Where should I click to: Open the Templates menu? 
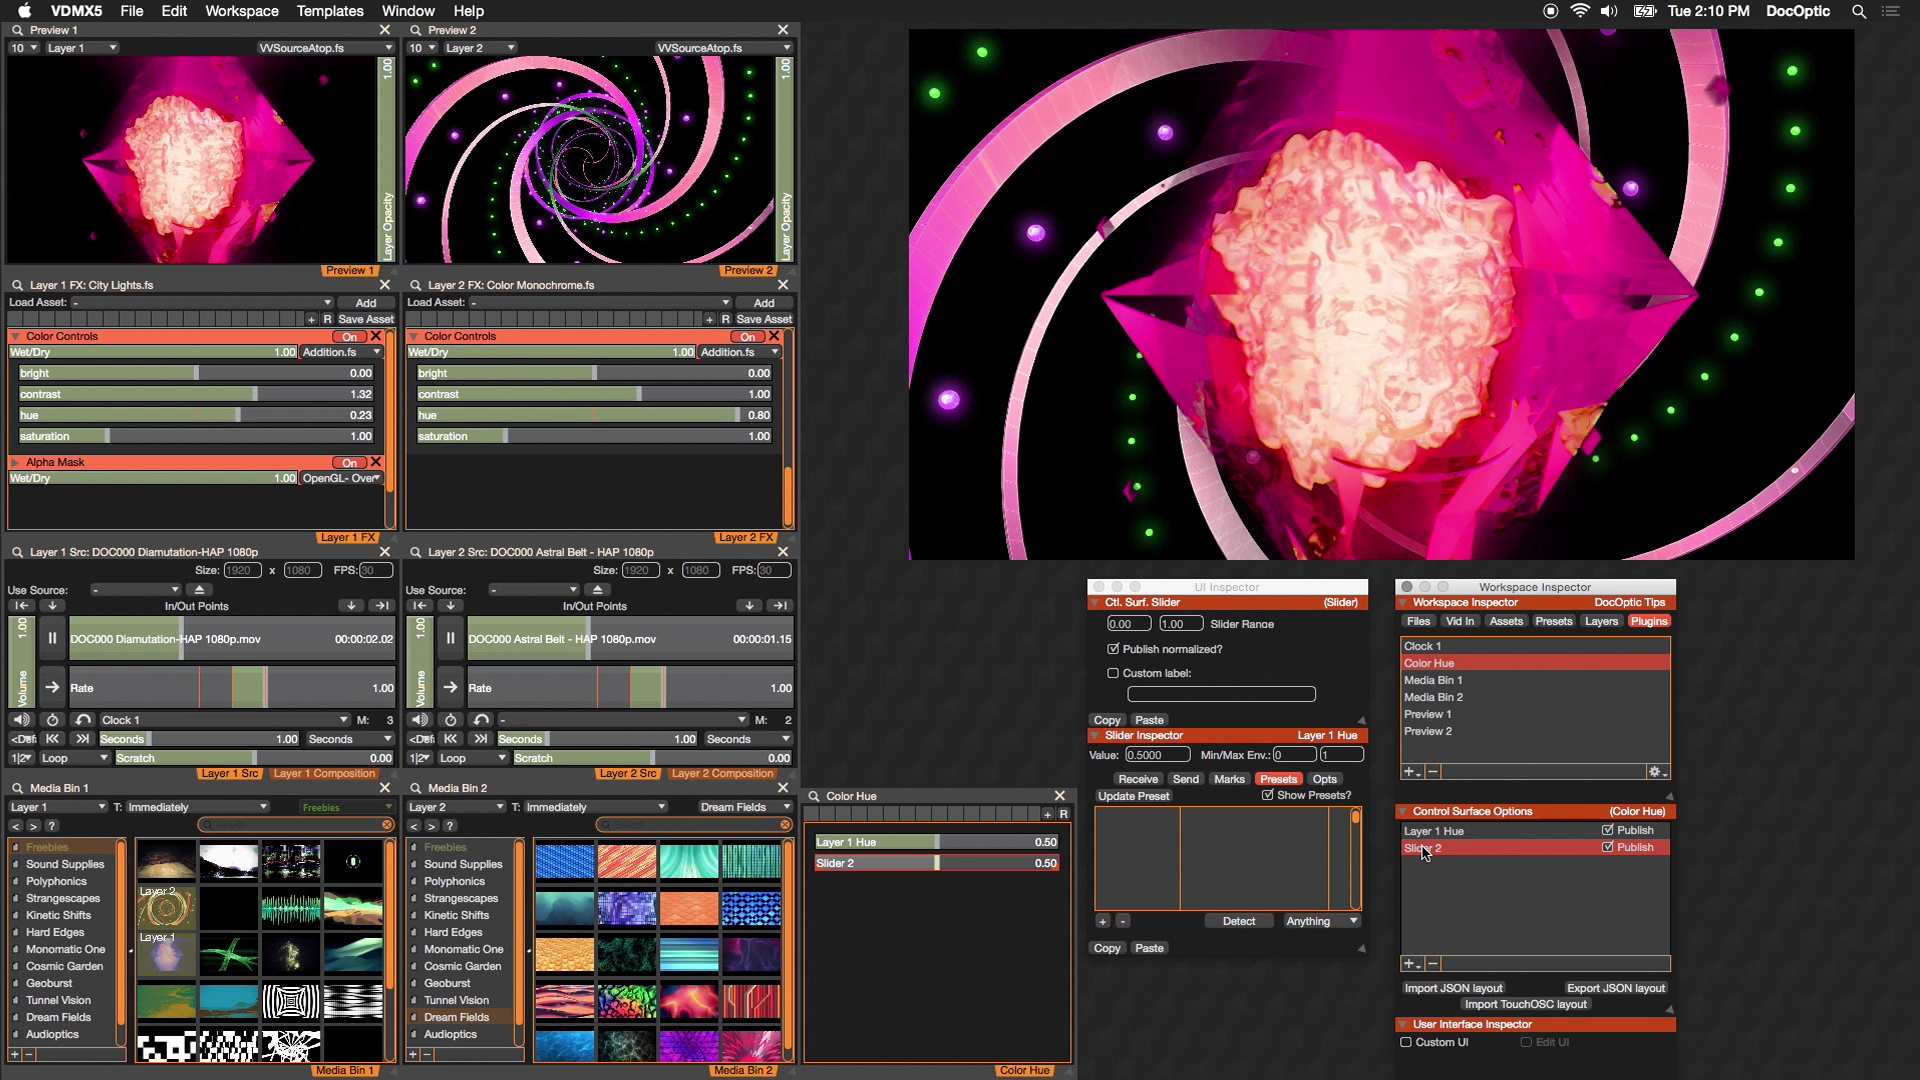[330, 11]
